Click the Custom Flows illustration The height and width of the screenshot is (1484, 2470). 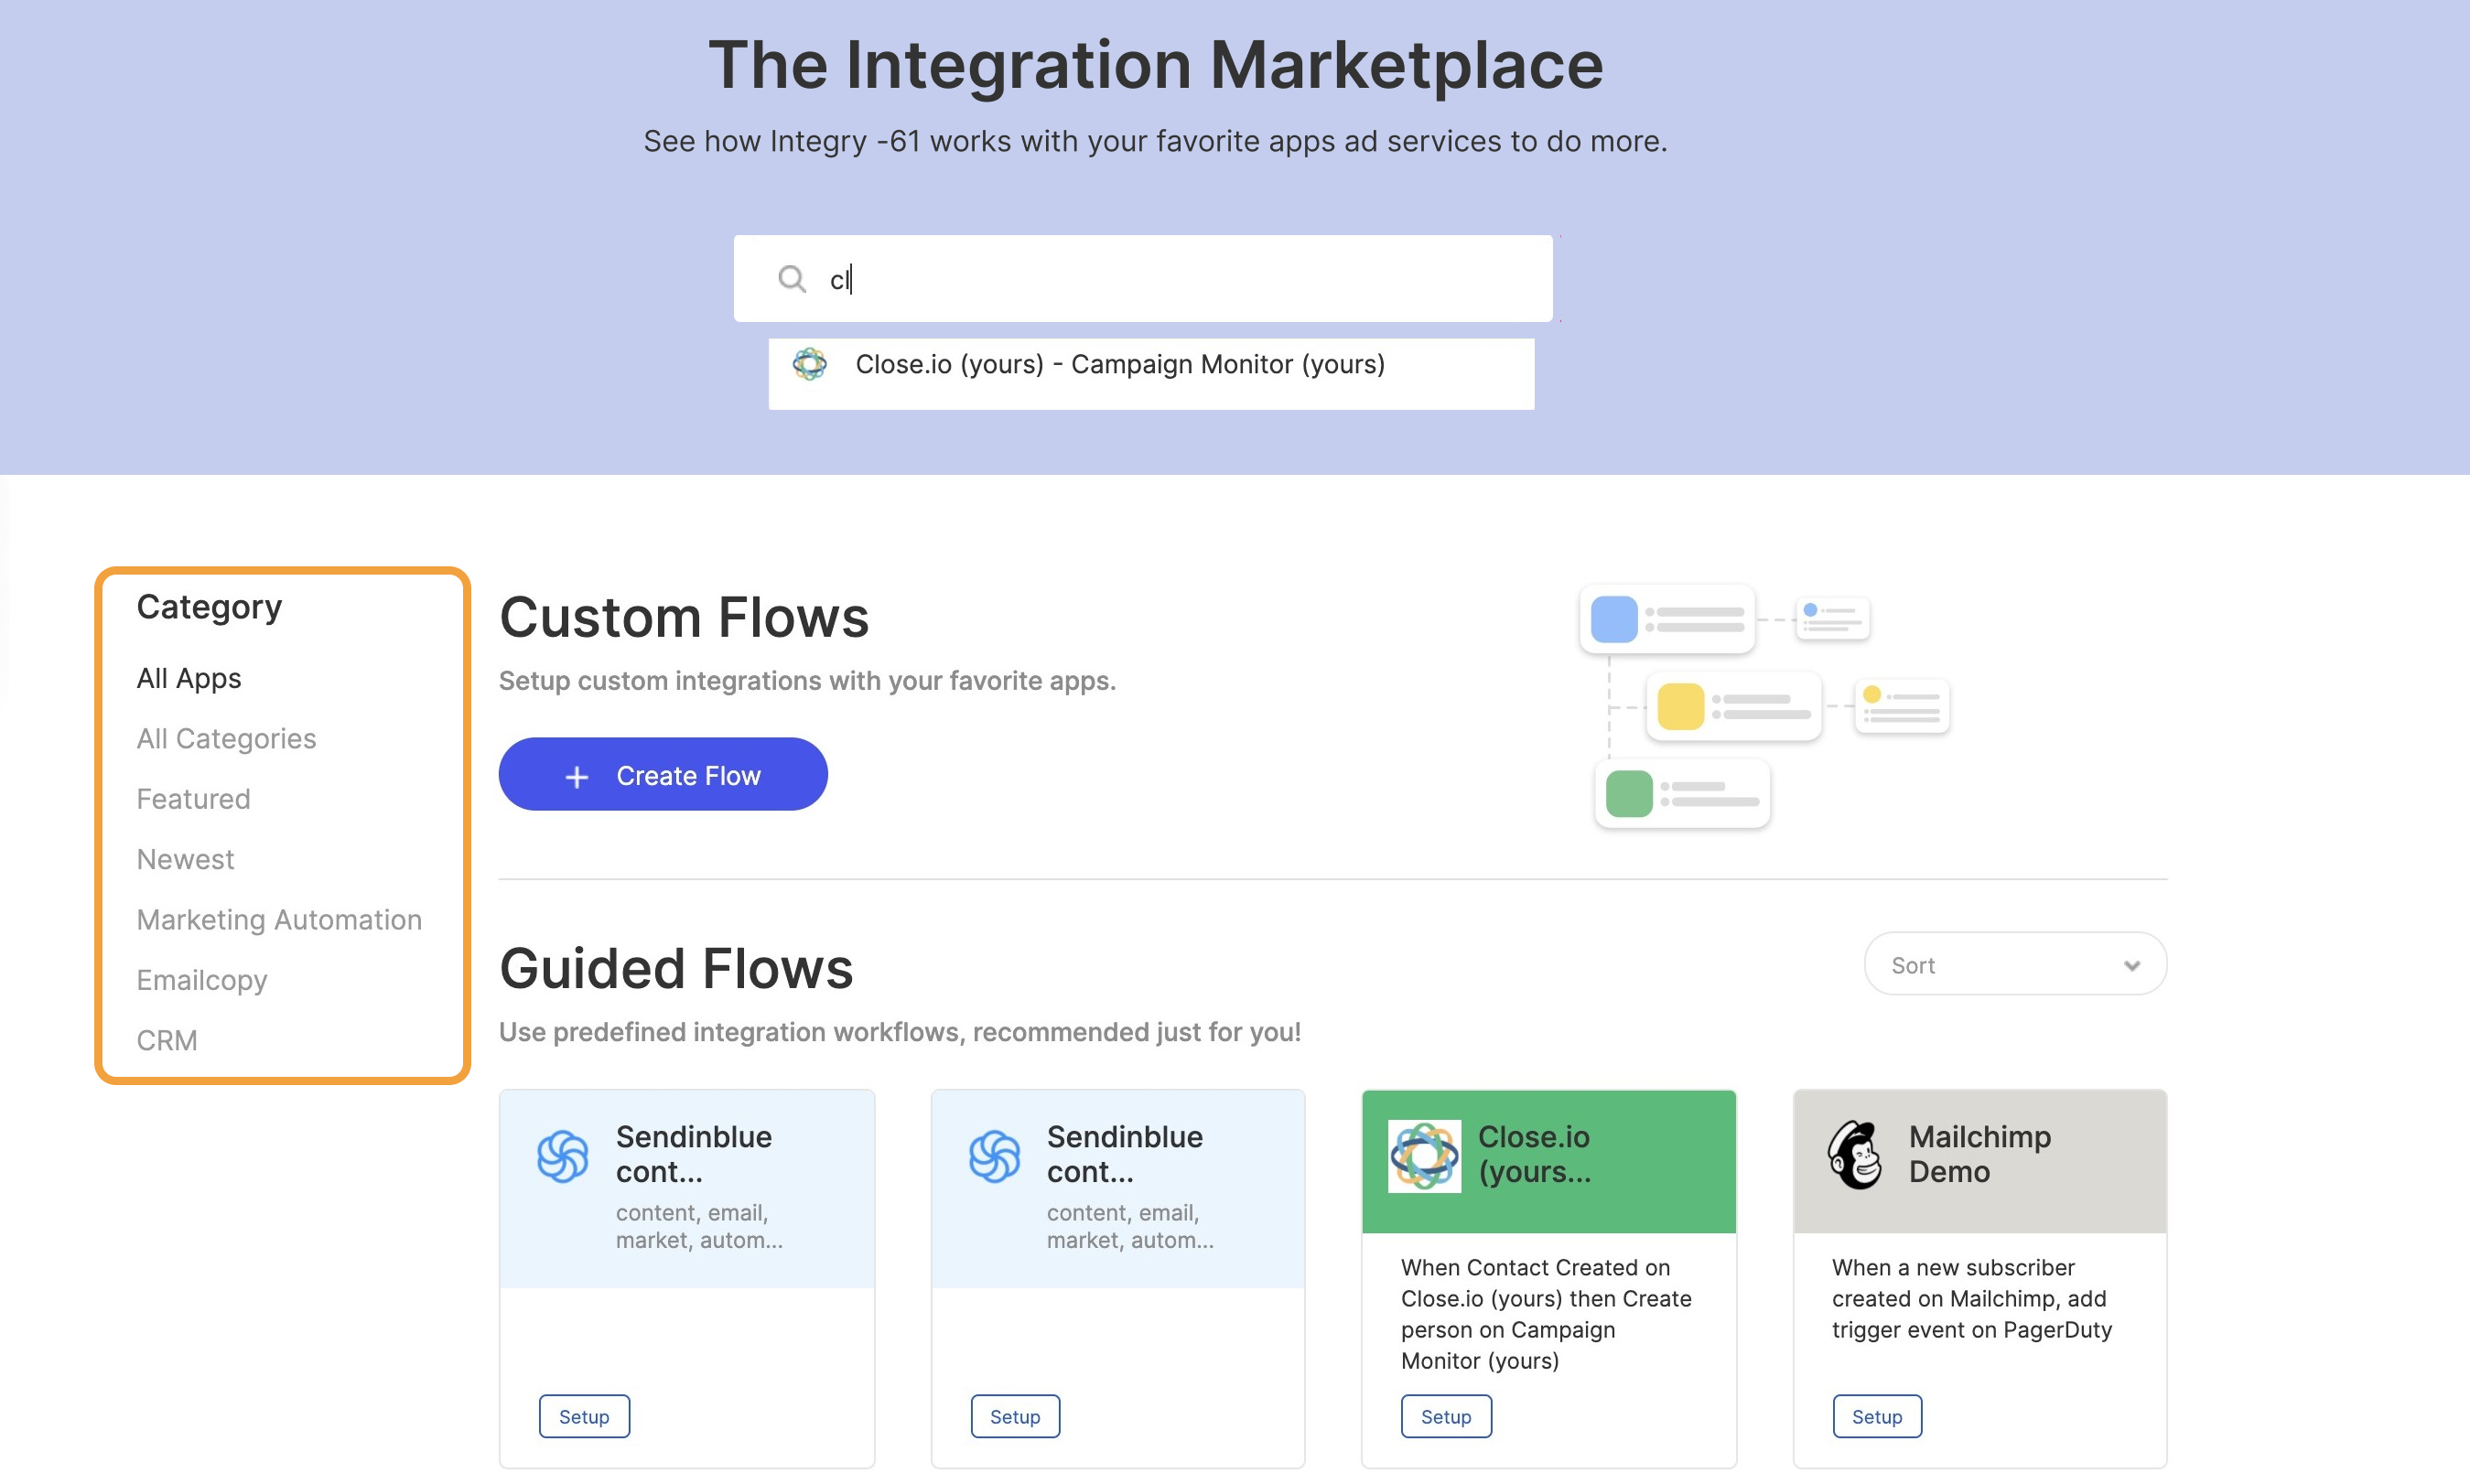click(1764, 707)
